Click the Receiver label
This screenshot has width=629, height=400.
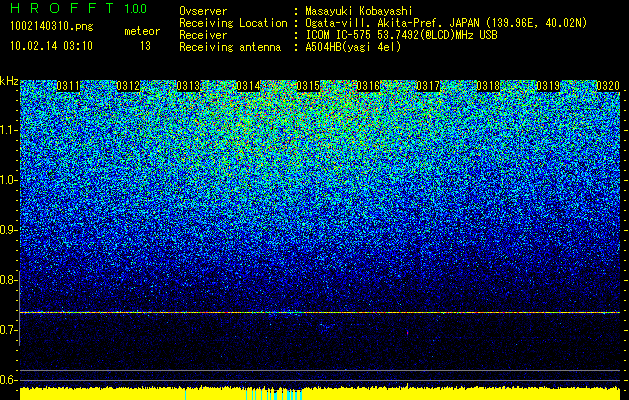203,35
